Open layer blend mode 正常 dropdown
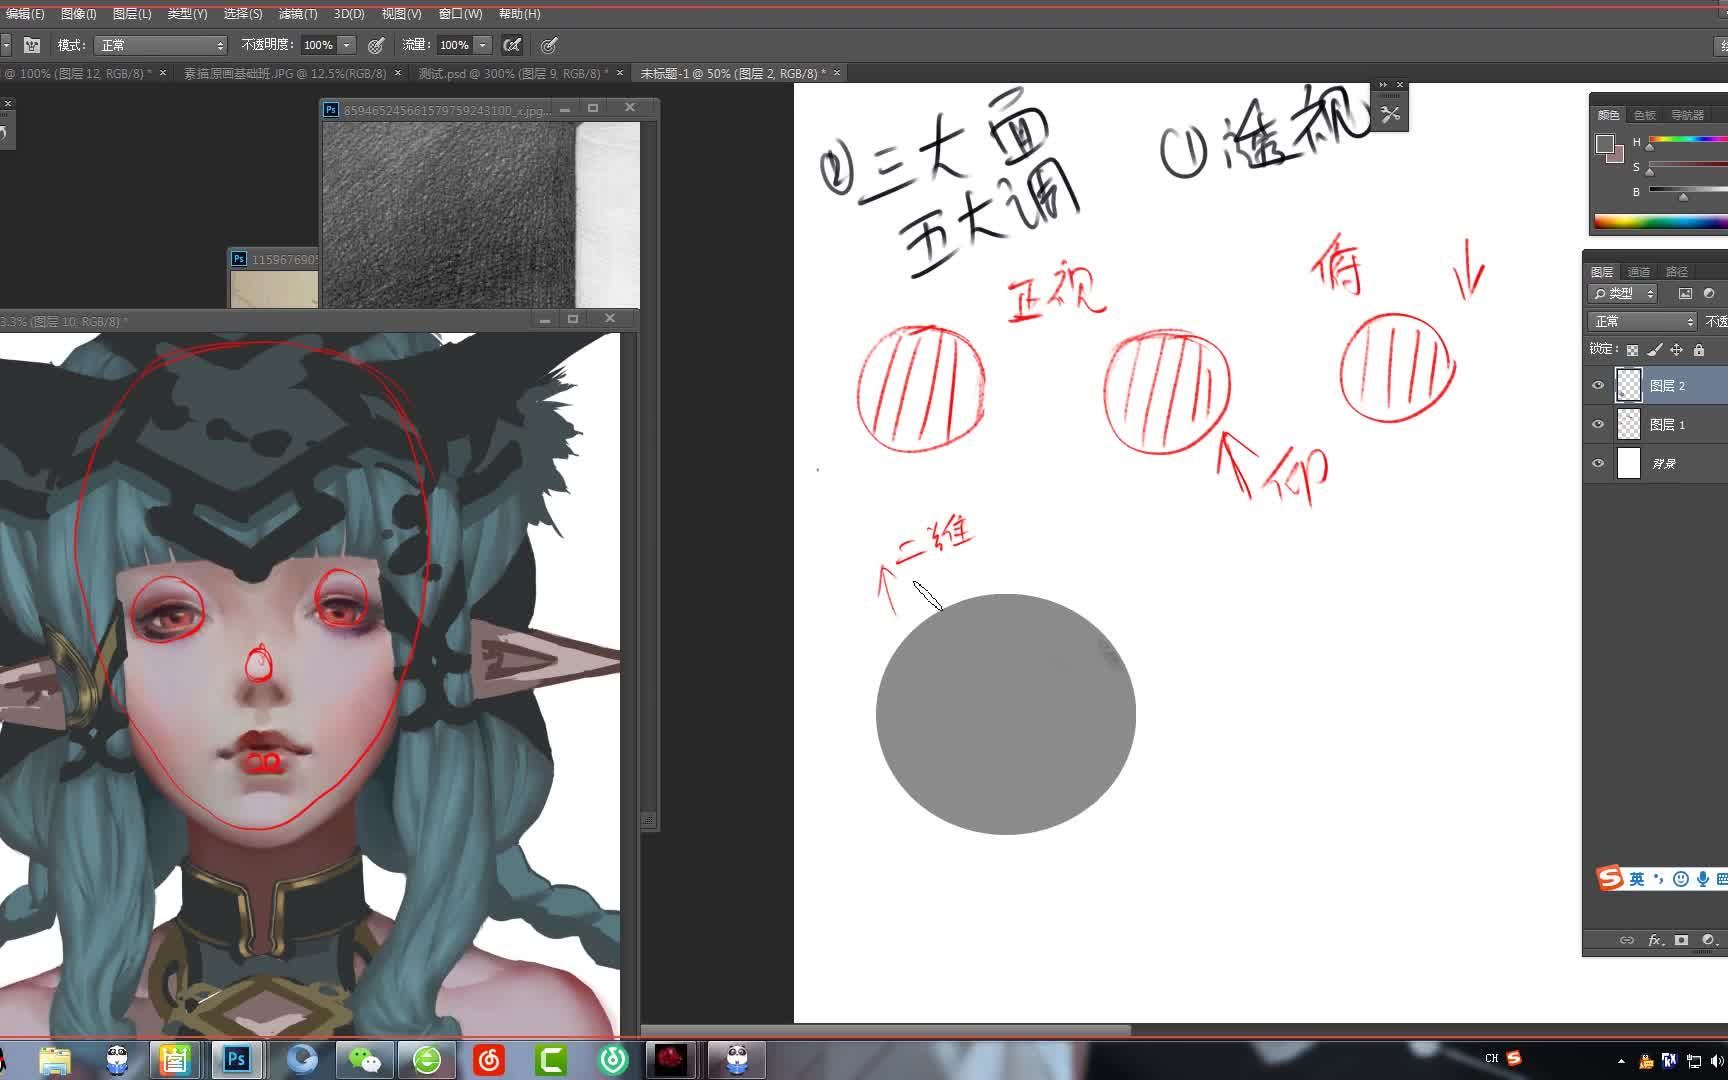The image size is (1728, 1080). 1642,321
